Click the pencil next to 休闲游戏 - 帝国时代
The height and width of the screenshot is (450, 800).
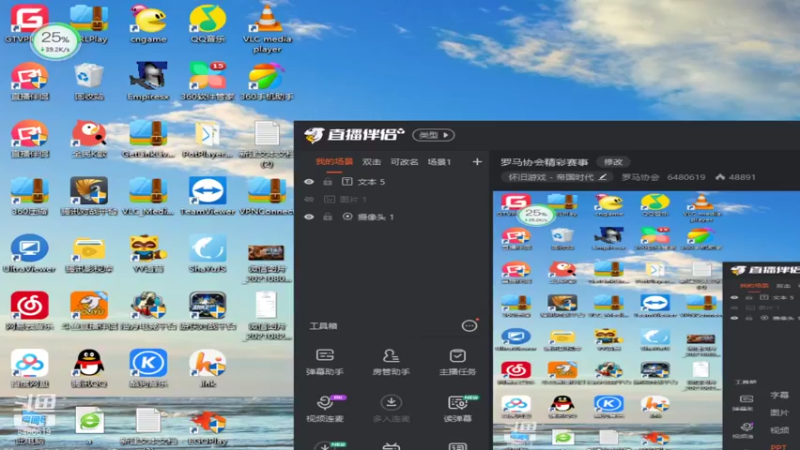point(603,177)
